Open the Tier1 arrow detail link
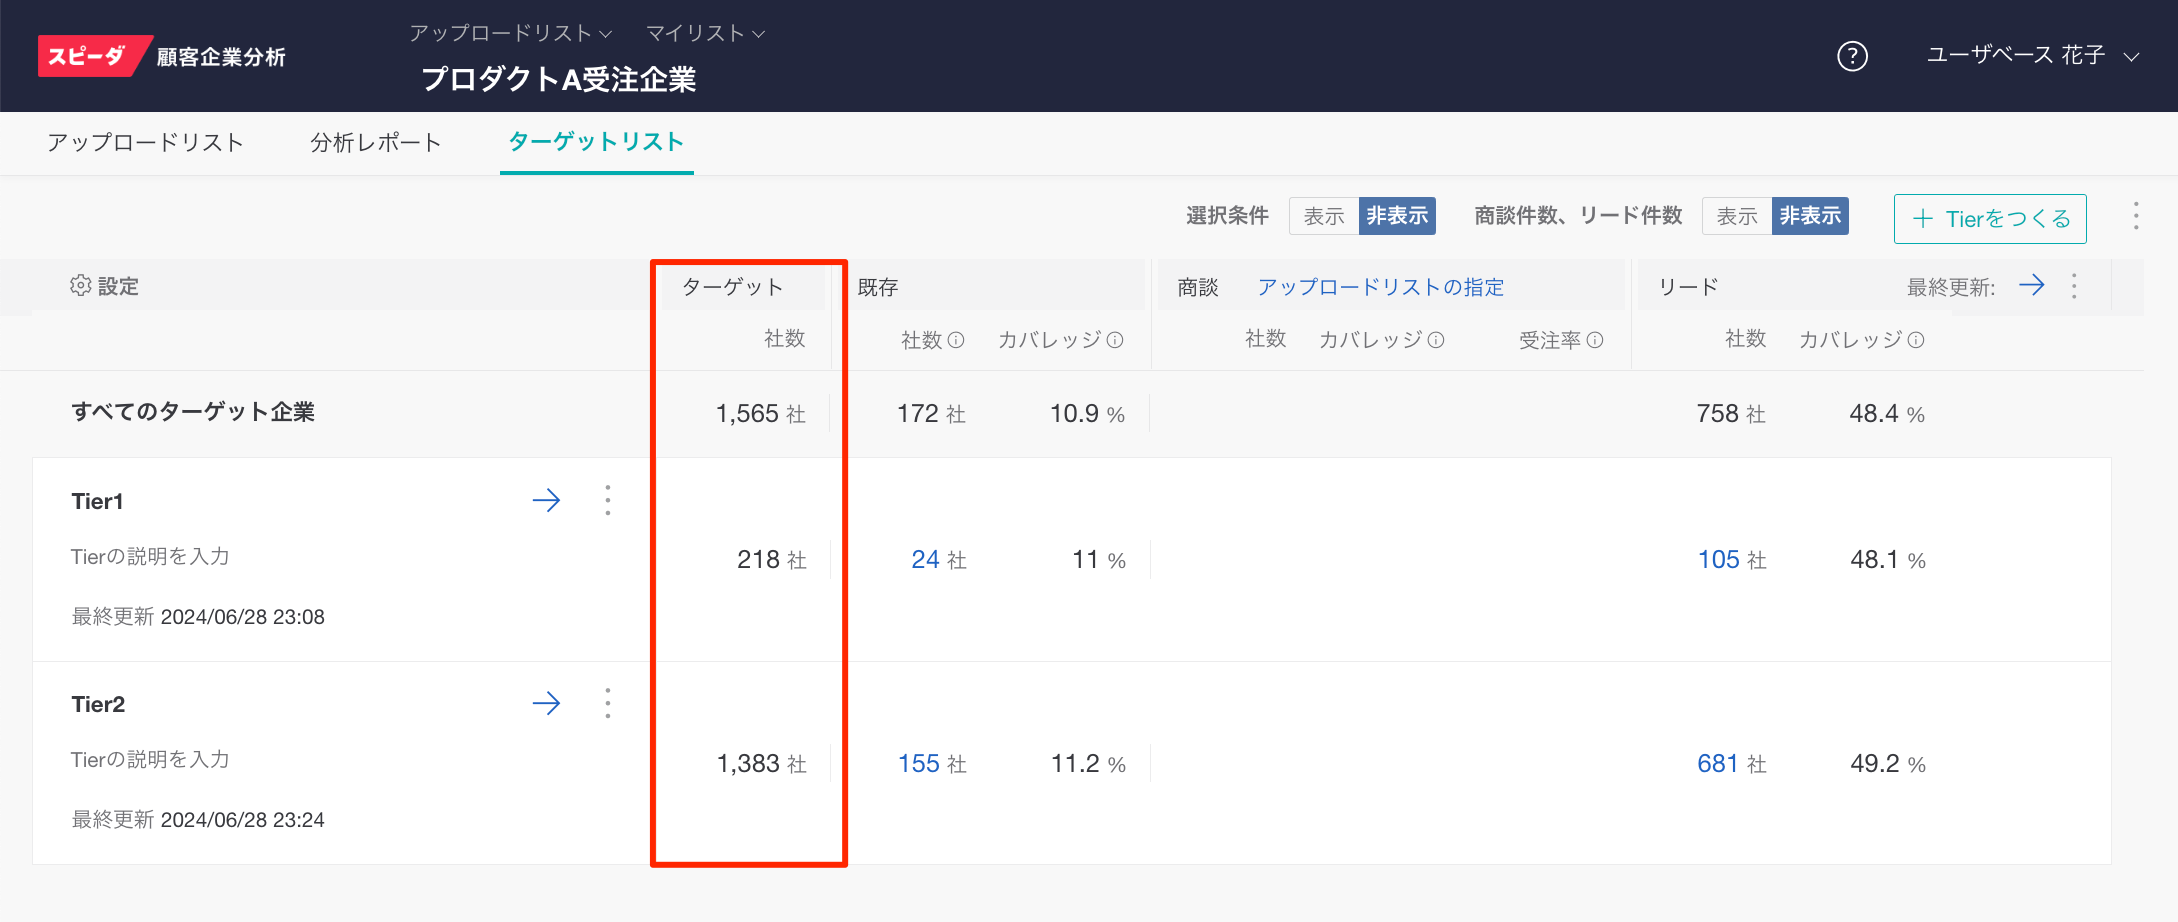2178x922 pixels. 546,500
